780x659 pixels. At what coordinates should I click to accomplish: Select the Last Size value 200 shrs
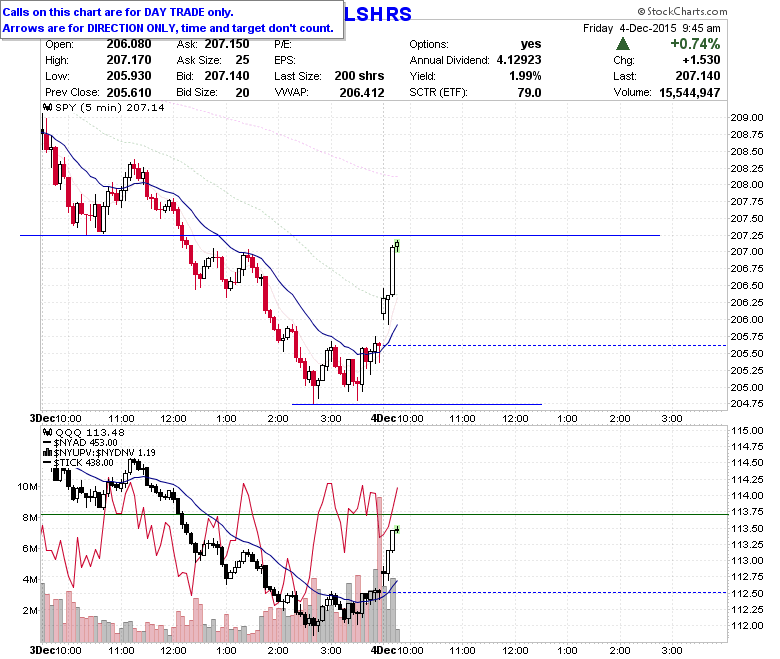pos(359,76)
